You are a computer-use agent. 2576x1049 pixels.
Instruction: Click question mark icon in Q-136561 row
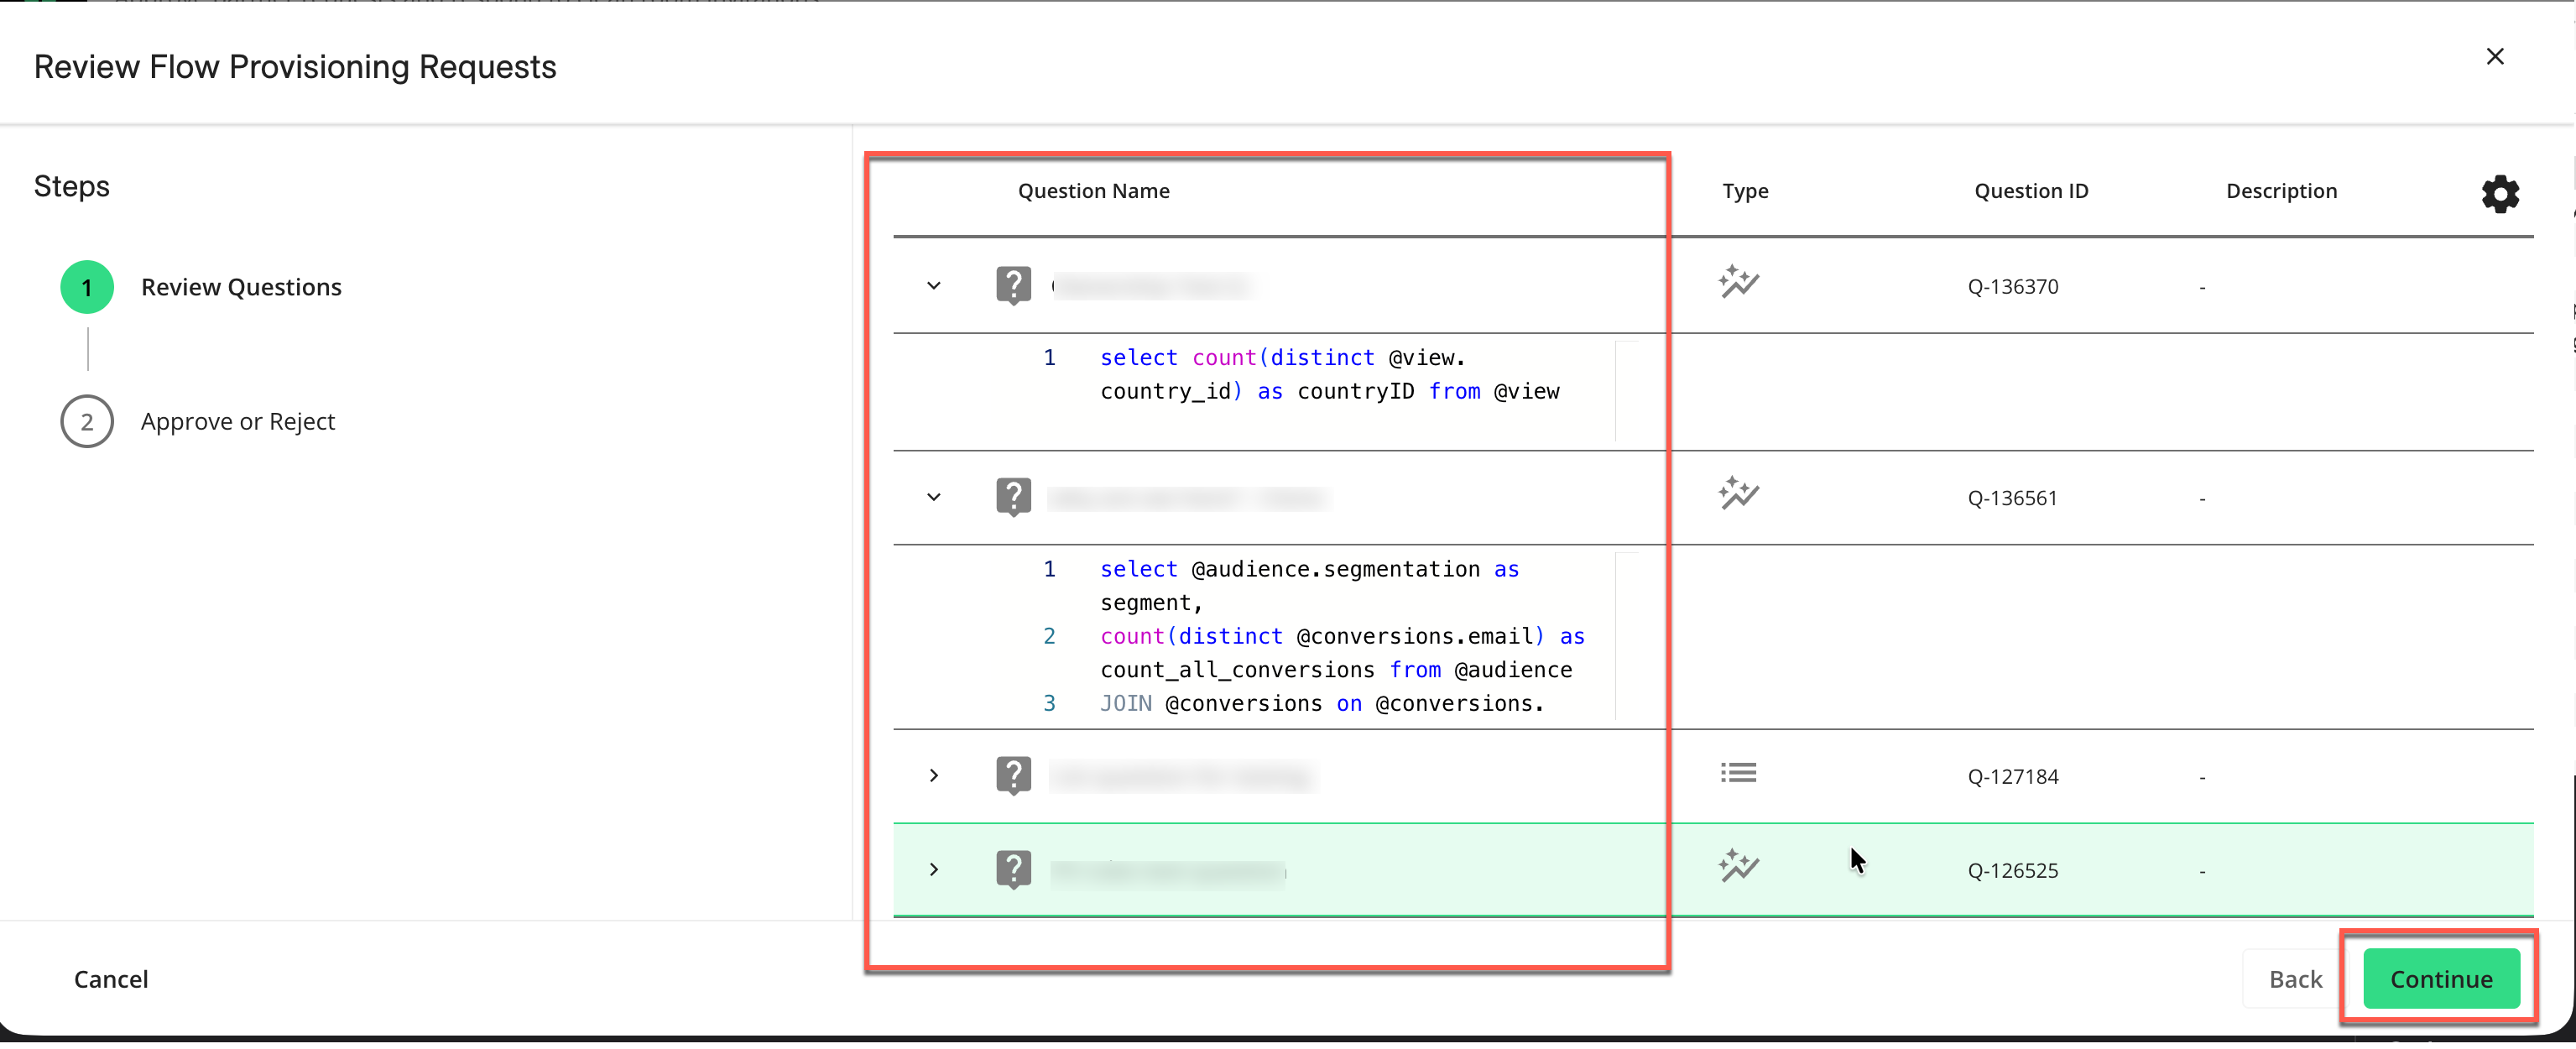pos(1013,497)
